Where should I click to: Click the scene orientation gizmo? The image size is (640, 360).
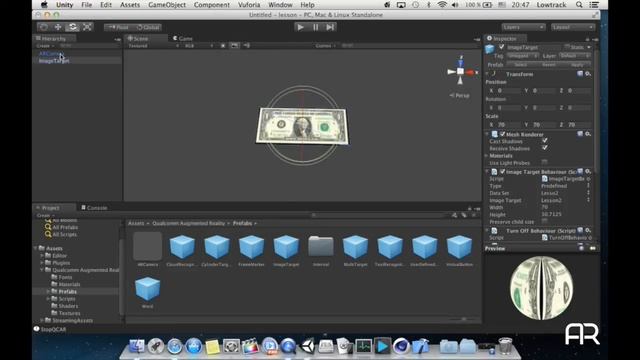coord(460,71)
